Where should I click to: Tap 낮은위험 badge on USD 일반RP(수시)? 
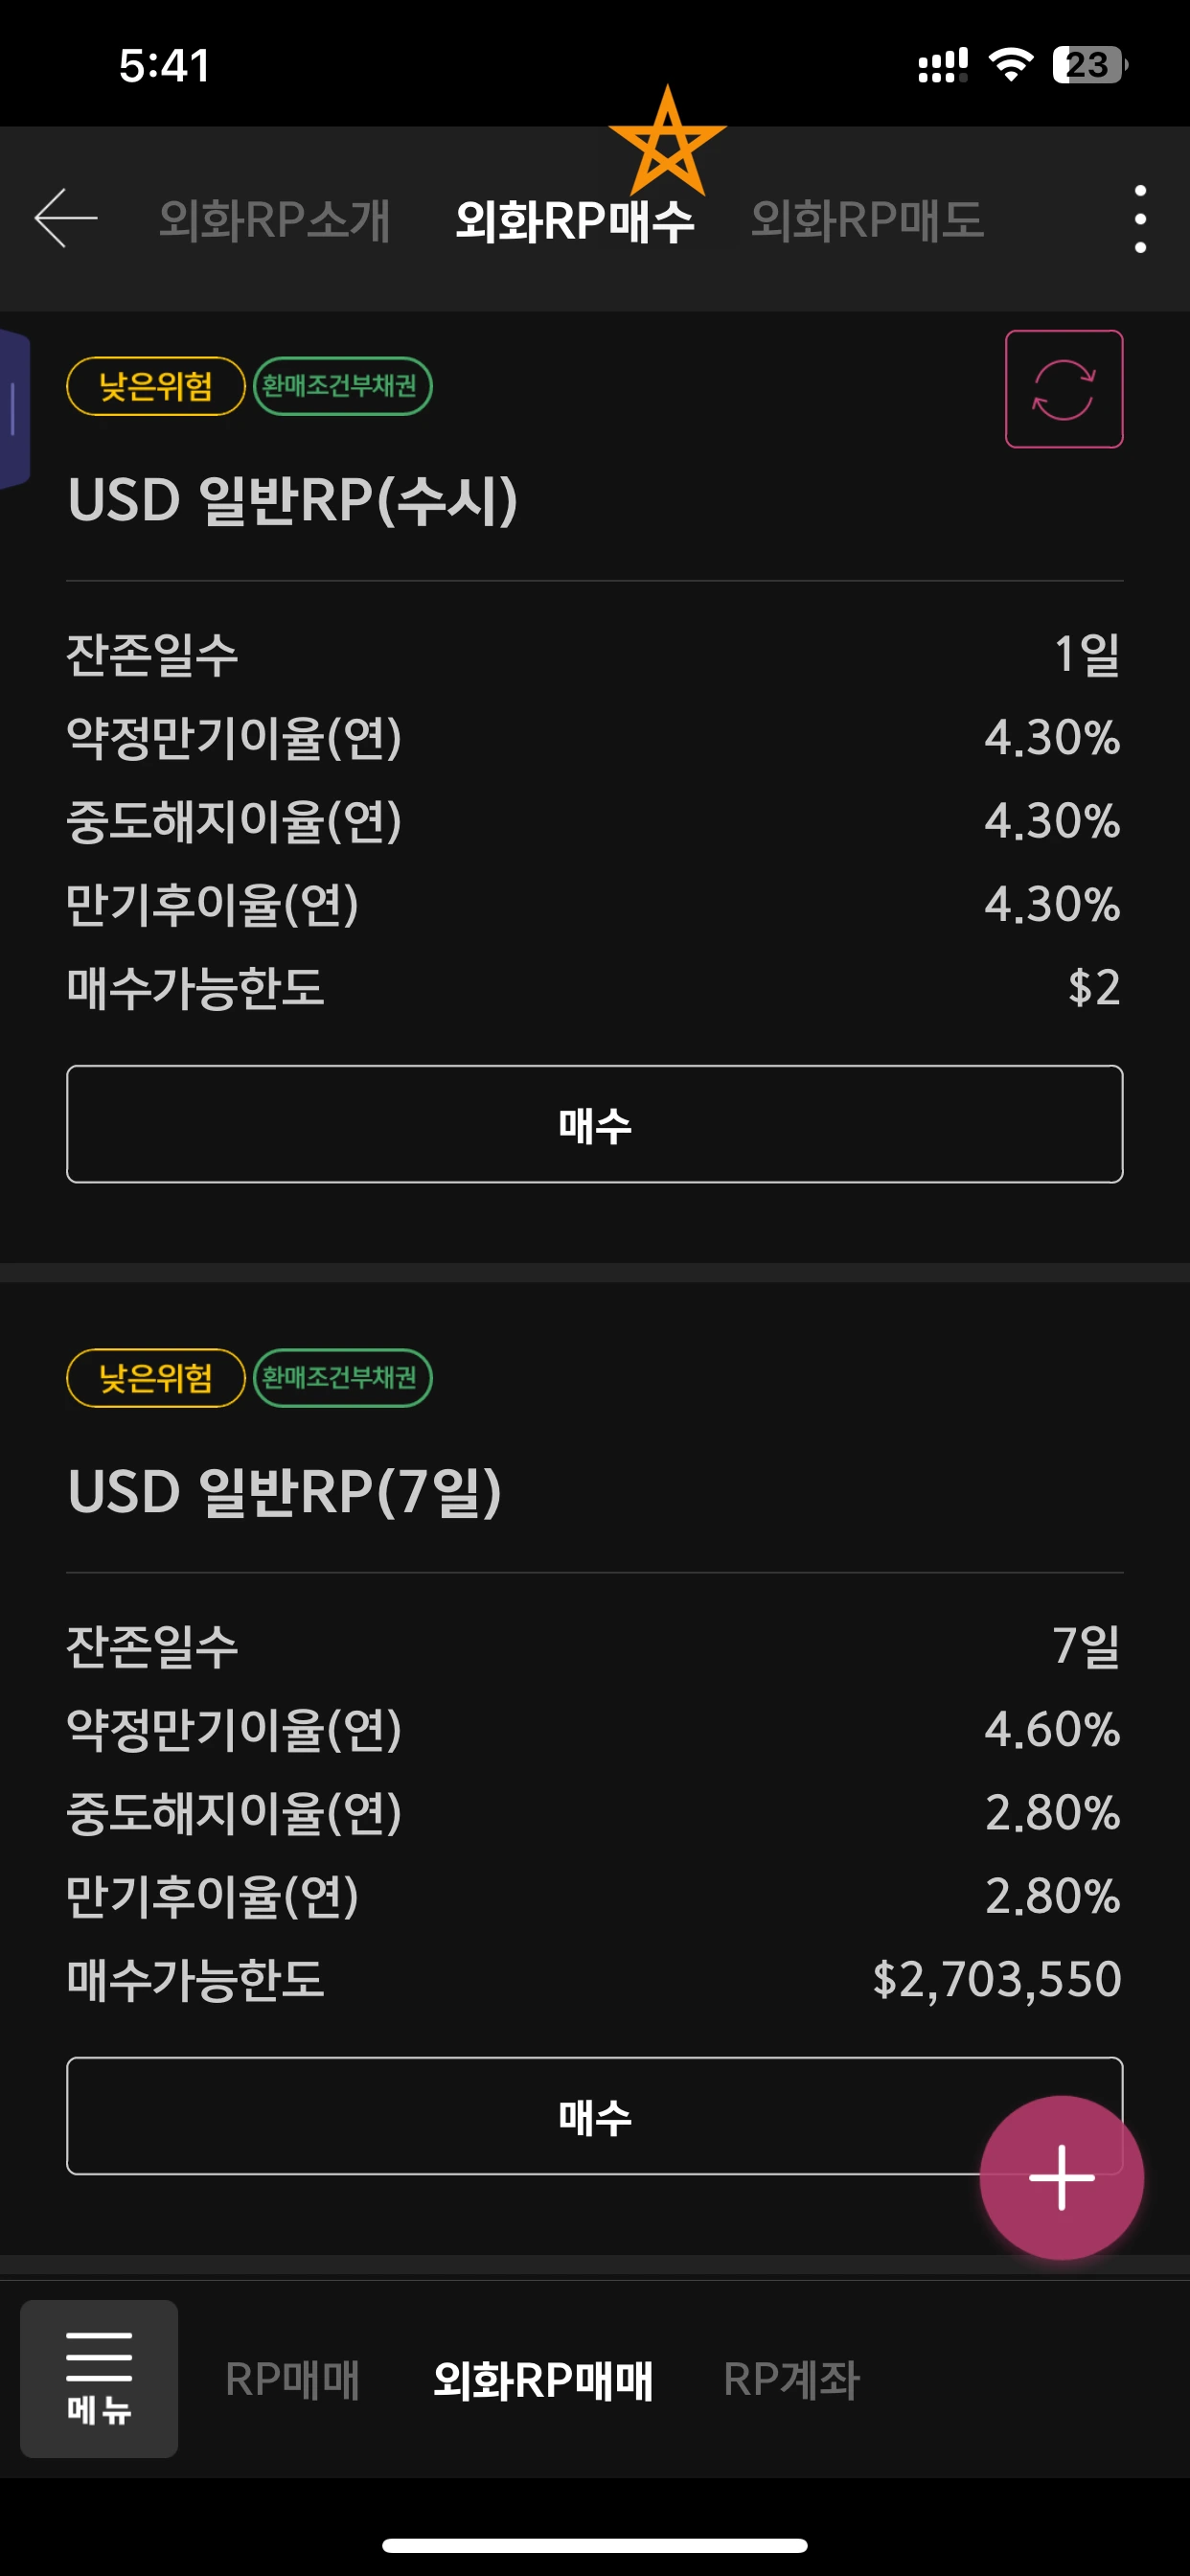pos(156,386)
